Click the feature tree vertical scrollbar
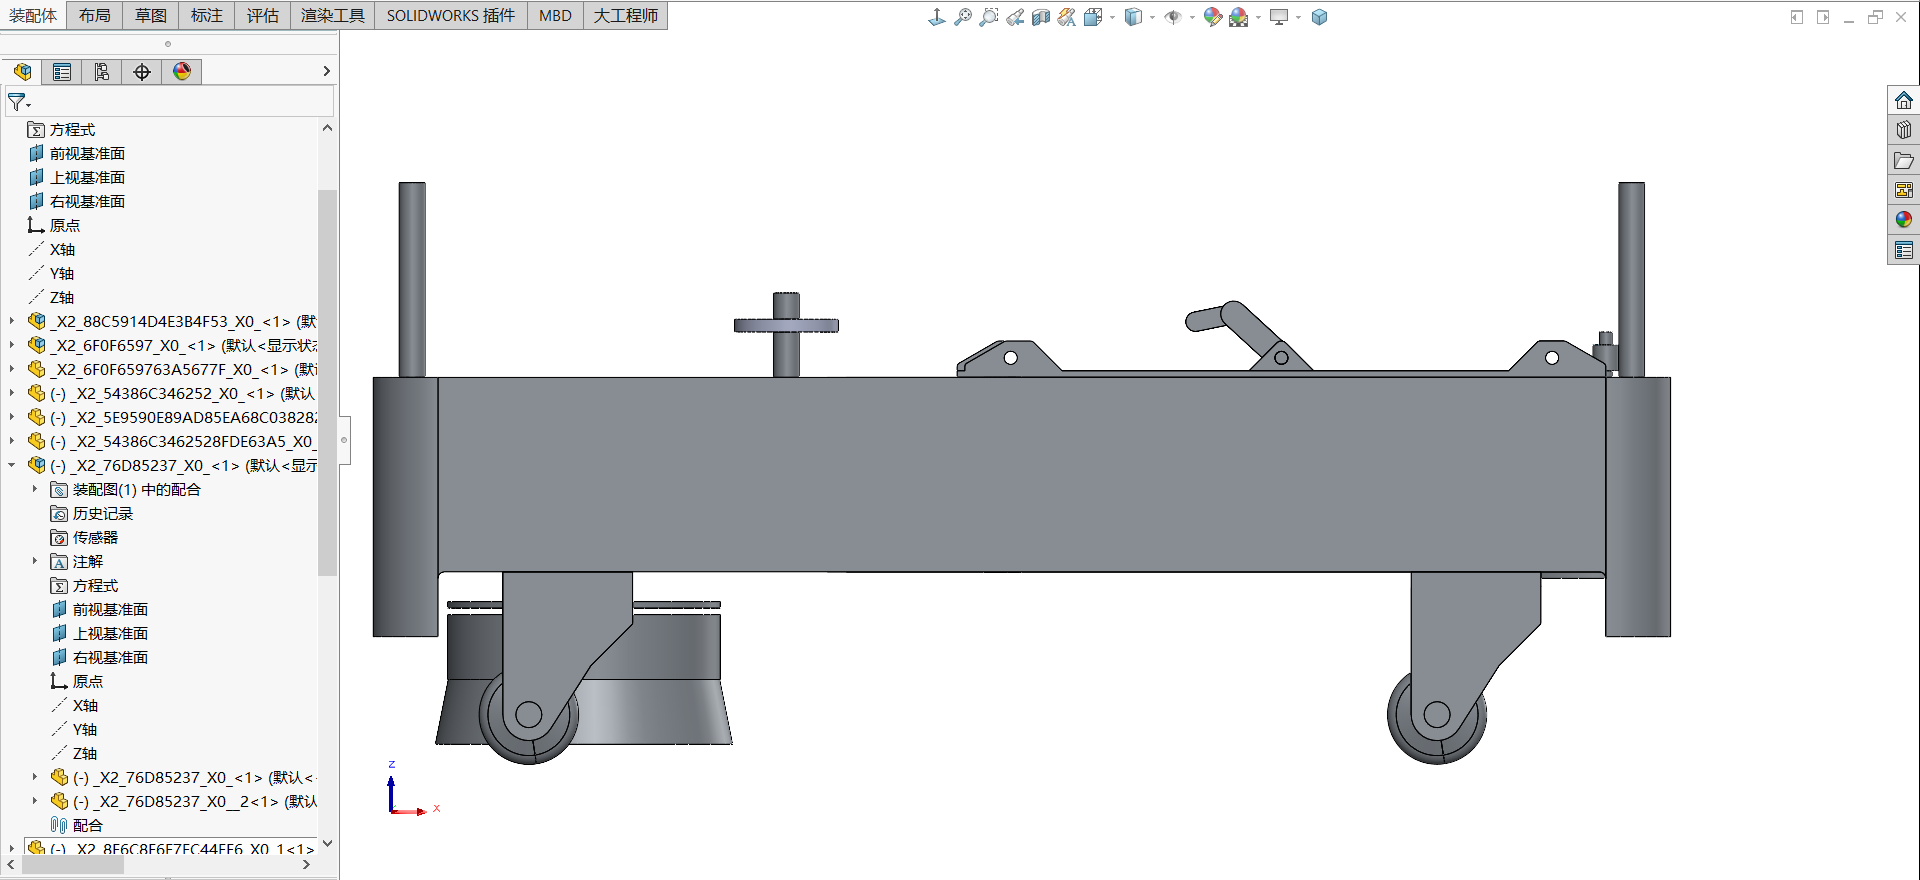The image size is (1920, 880). pos(327,380)
